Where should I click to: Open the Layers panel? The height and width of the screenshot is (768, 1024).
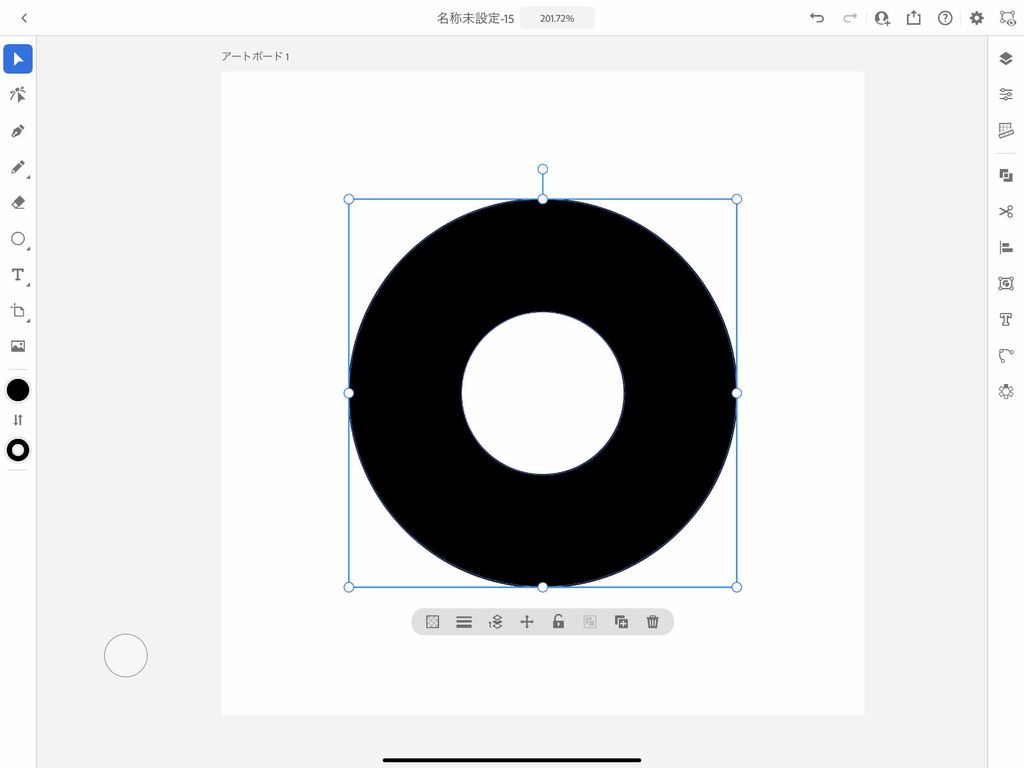(x=1006, y=59)
